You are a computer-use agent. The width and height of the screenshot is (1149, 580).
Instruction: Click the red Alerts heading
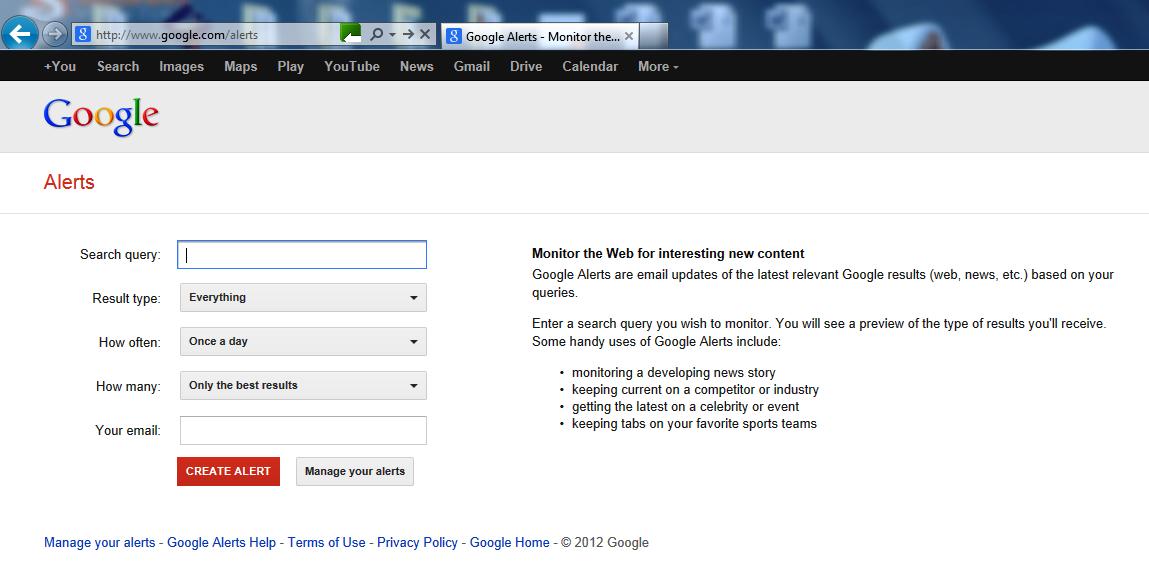click(x=69, y=182)
